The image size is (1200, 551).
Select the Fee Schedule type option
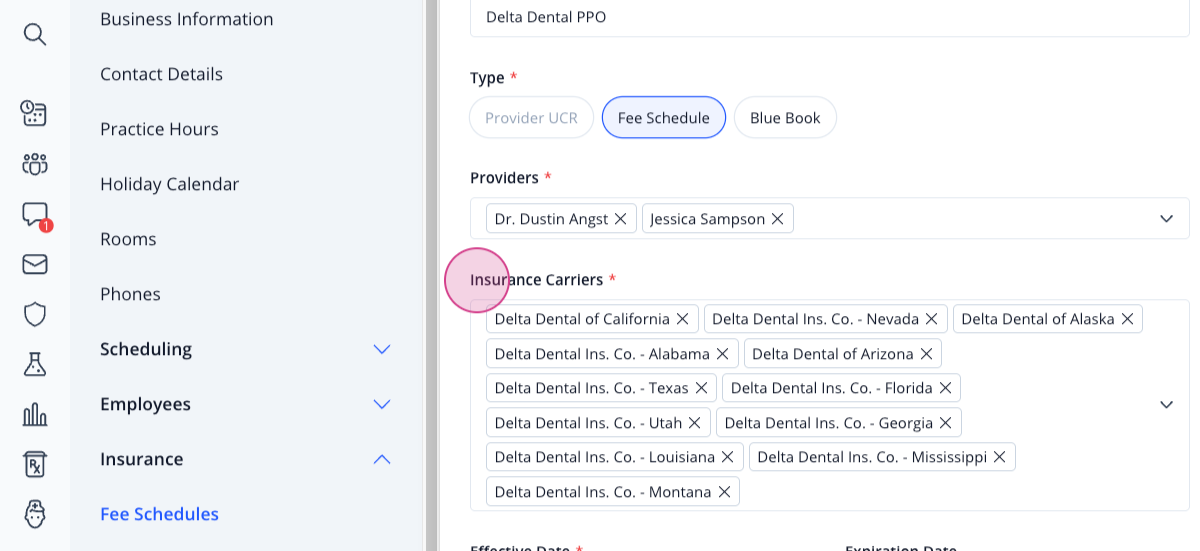click(664, 117)
